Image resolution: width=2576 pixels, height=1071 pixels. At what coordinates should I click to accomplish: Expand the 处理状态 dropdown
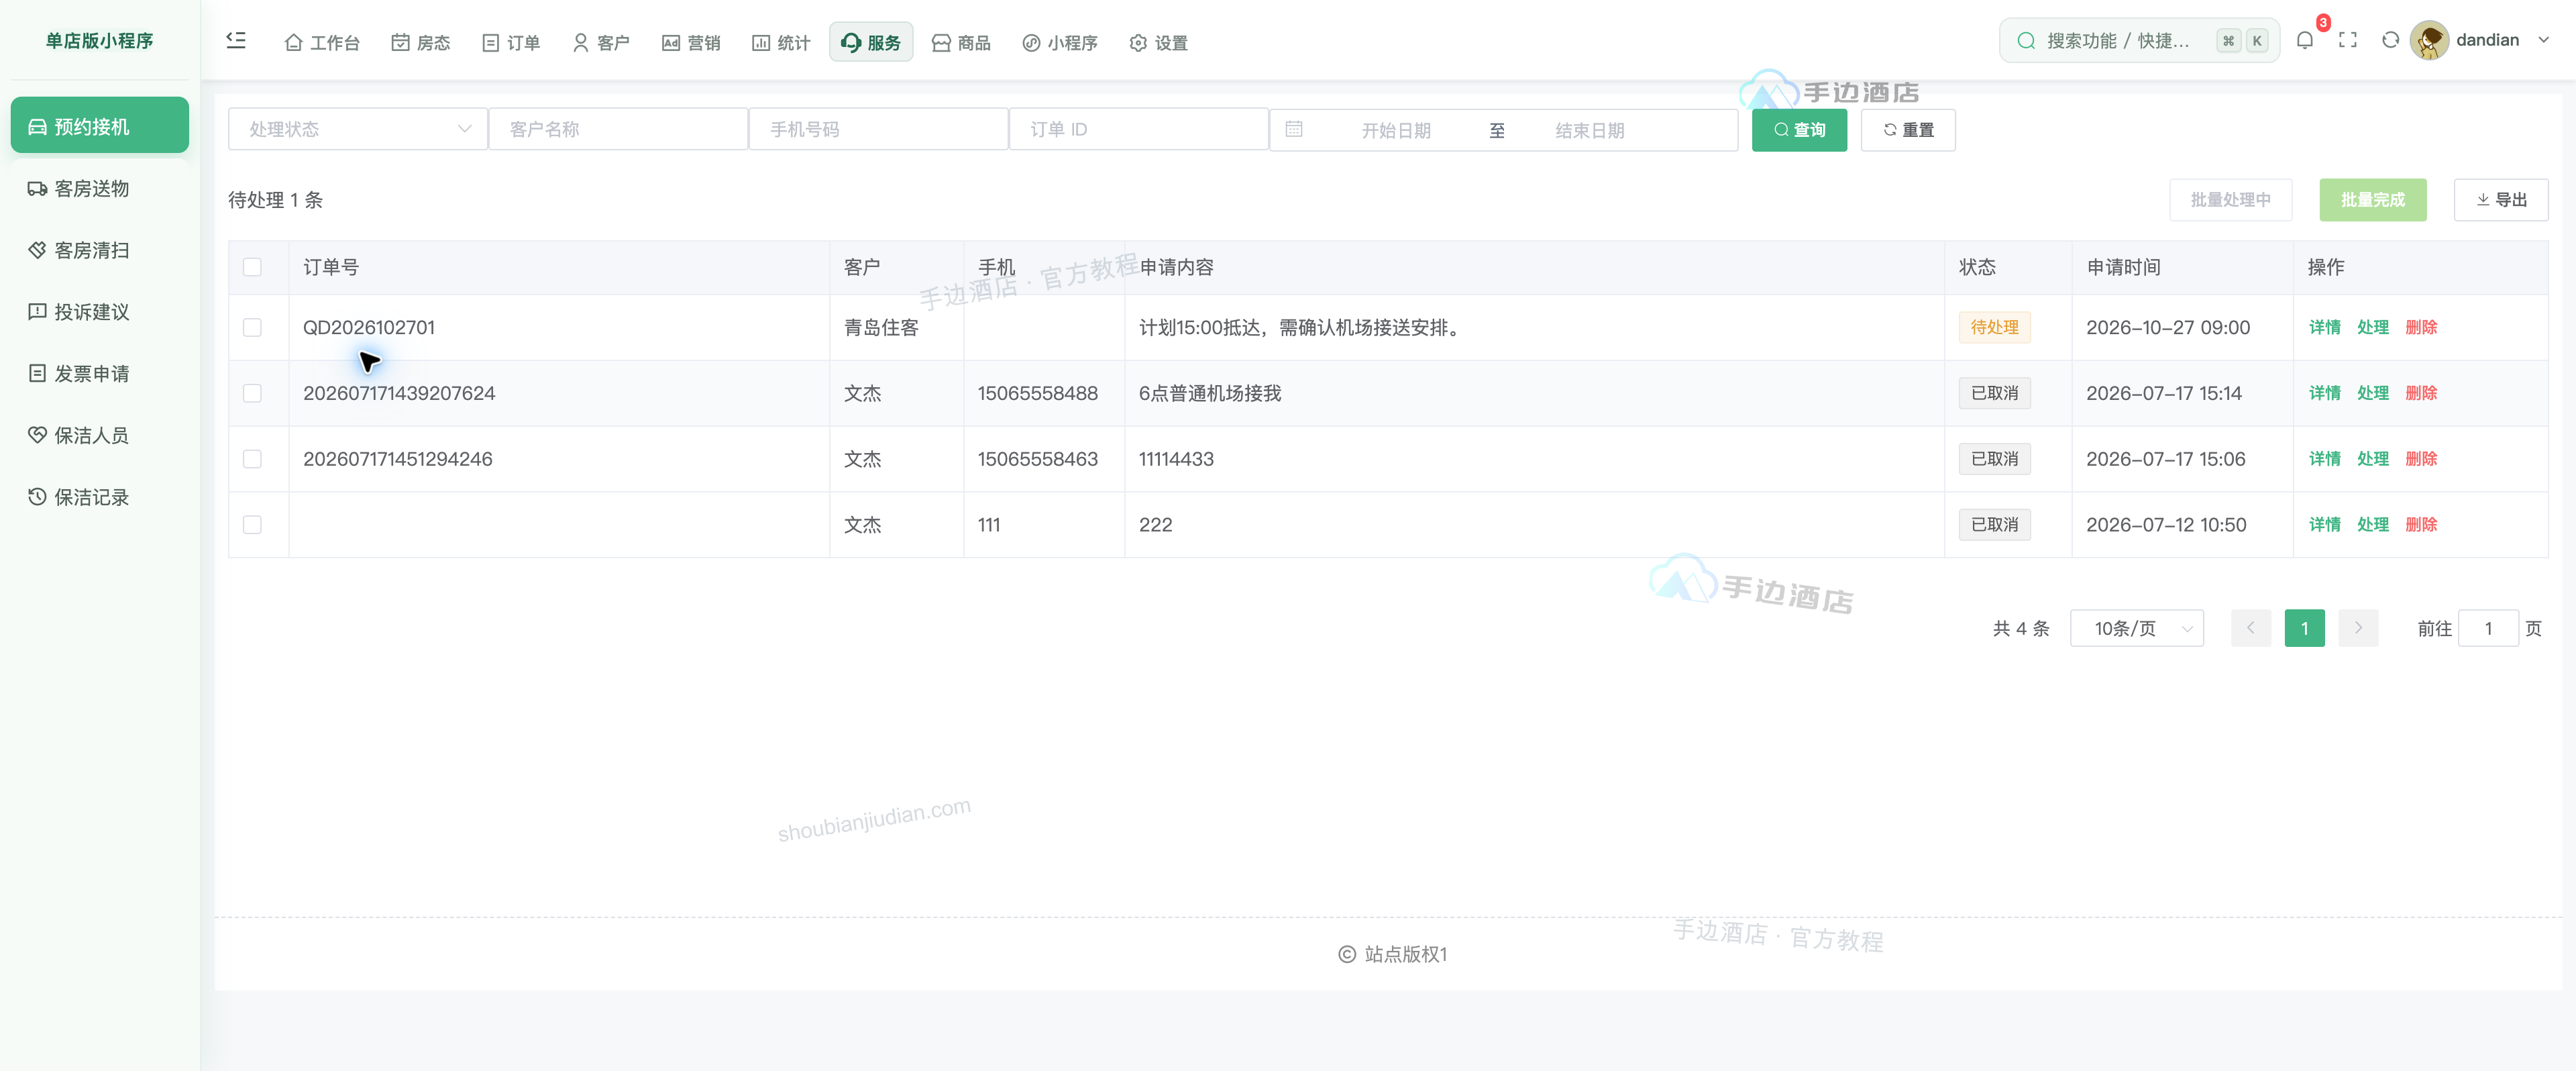[358, 129]
